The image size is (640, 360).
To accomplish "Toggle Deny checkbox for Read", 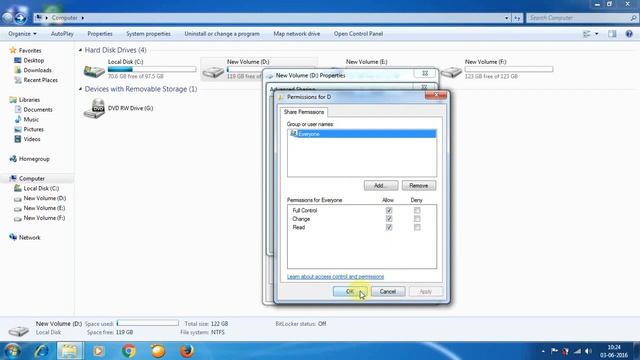I will [x=417, y=227].
